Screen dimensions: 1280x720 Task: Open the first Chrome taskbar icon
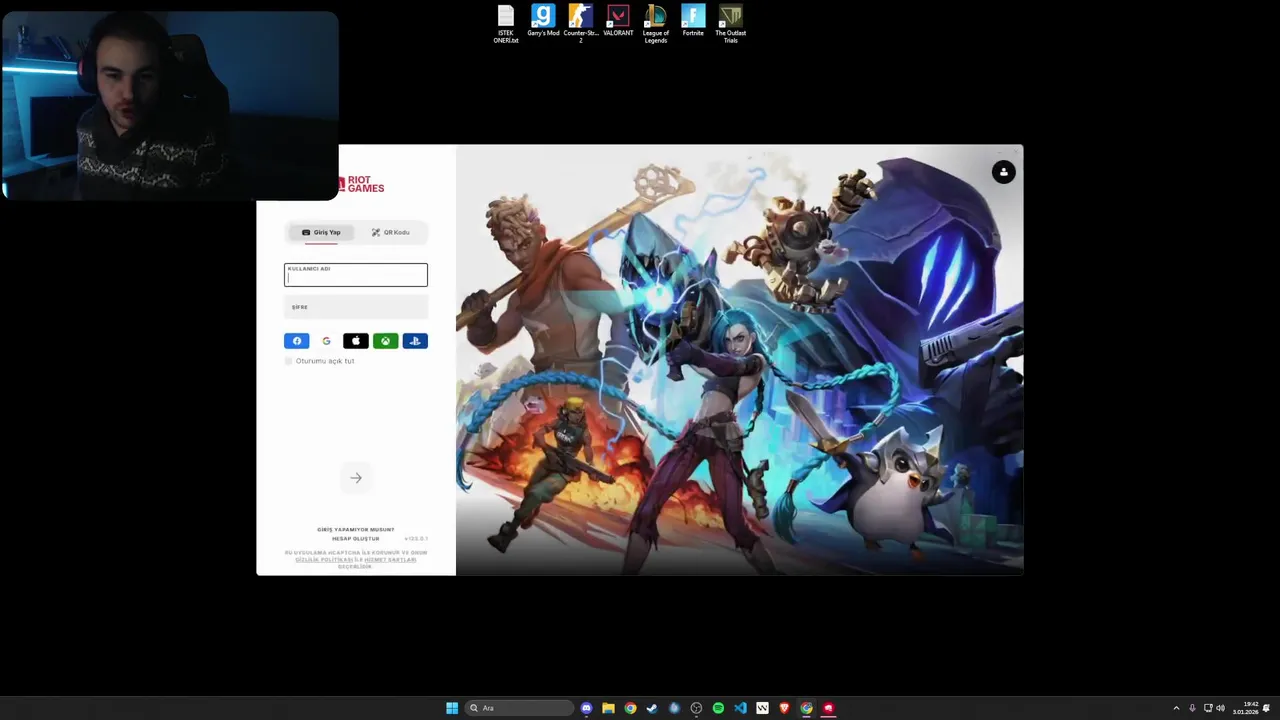tap(630, 708)
